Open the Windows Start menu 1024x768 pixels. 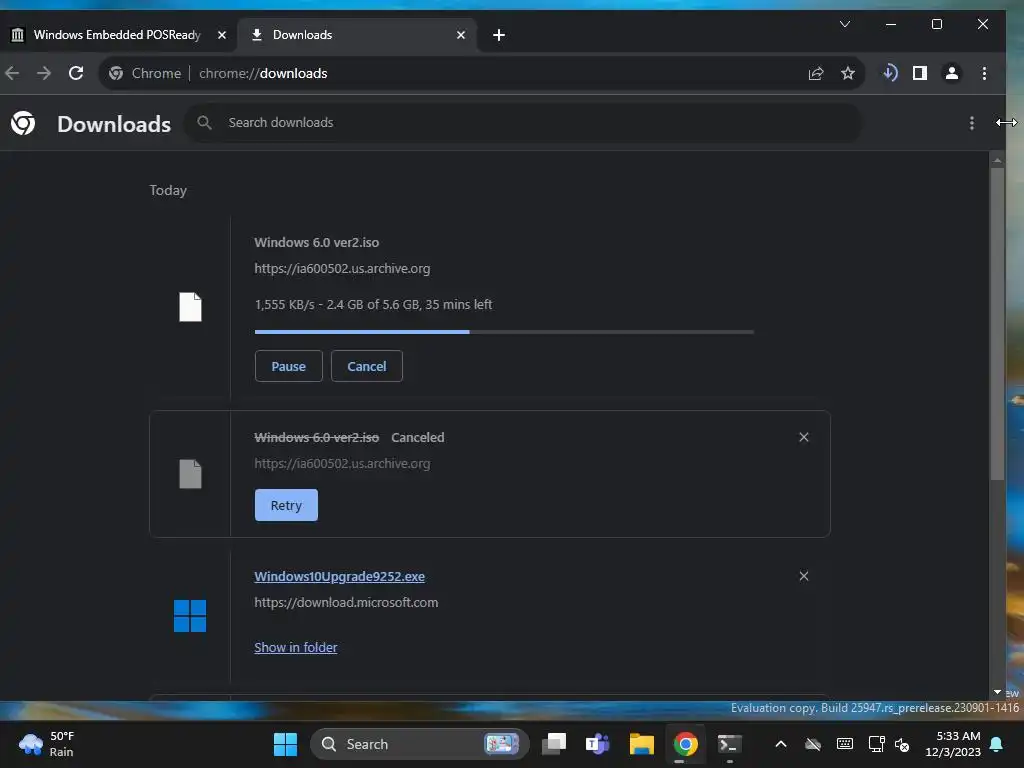click(x=285, y=744)
